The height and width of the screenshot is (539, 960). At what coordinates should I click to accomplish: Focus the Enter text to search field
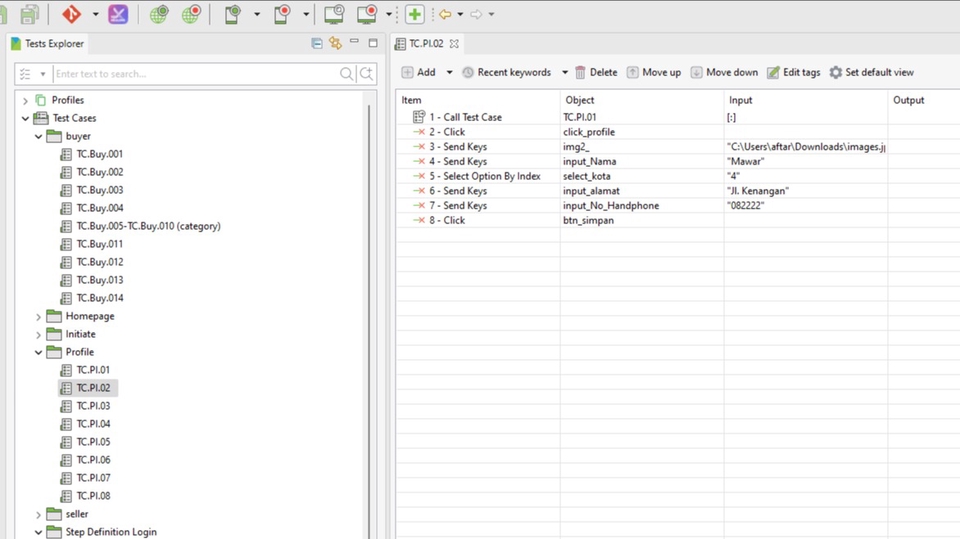(x=195, y=74)
